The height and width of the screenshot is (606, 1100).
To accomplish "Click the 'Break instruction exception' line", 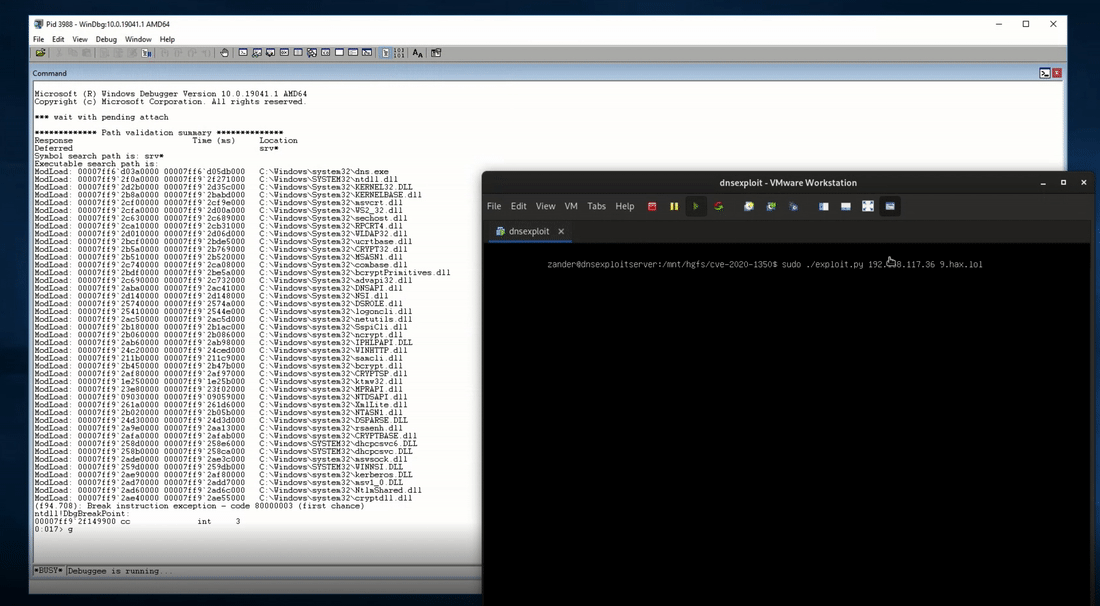I will (x=199, y=506).
